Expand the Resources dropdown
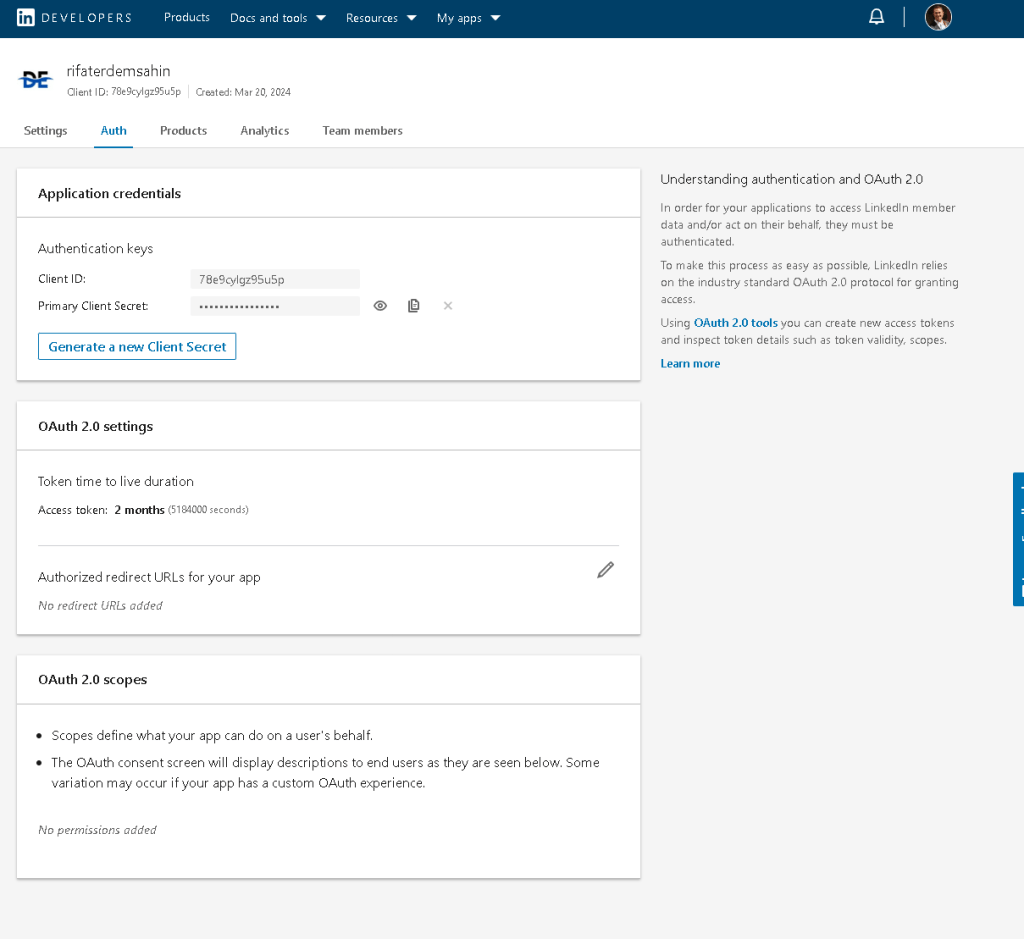 coord(381,18)
